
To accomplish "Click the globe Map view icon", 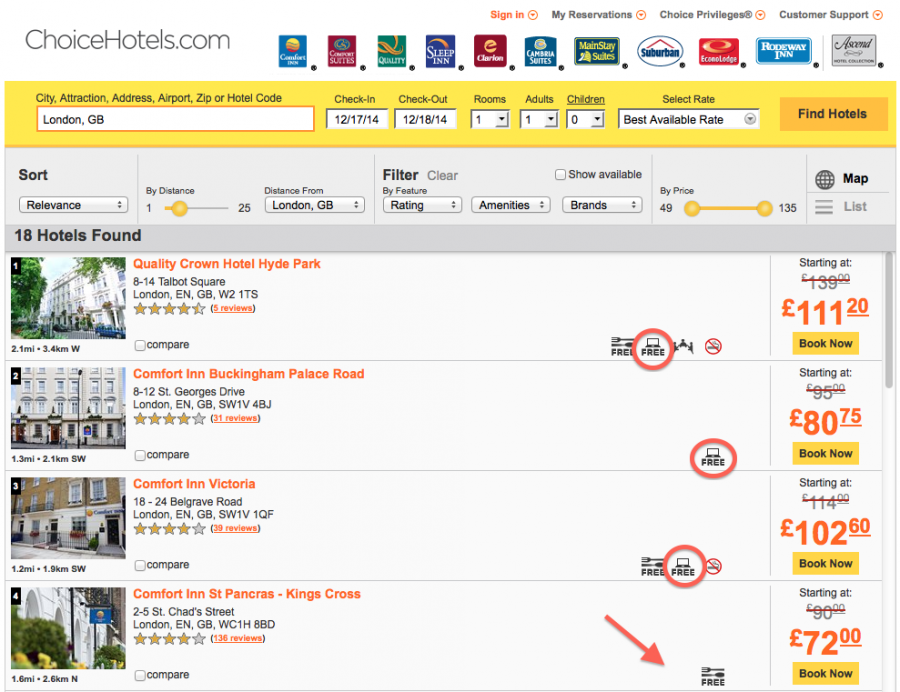I will point(825,180).
